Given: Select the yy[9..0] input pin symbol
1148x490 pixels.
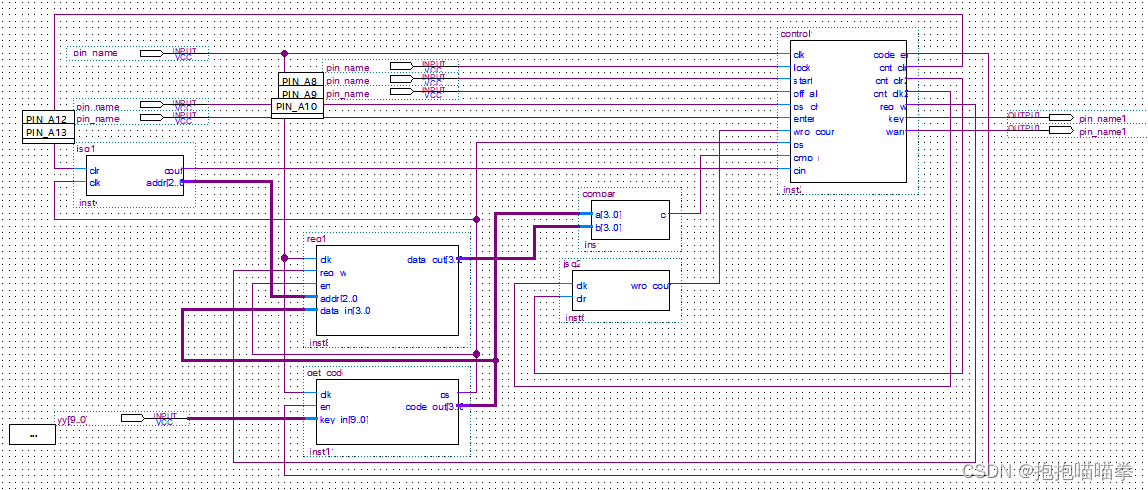Looking at the screenshot, I should tap(132, 418).
